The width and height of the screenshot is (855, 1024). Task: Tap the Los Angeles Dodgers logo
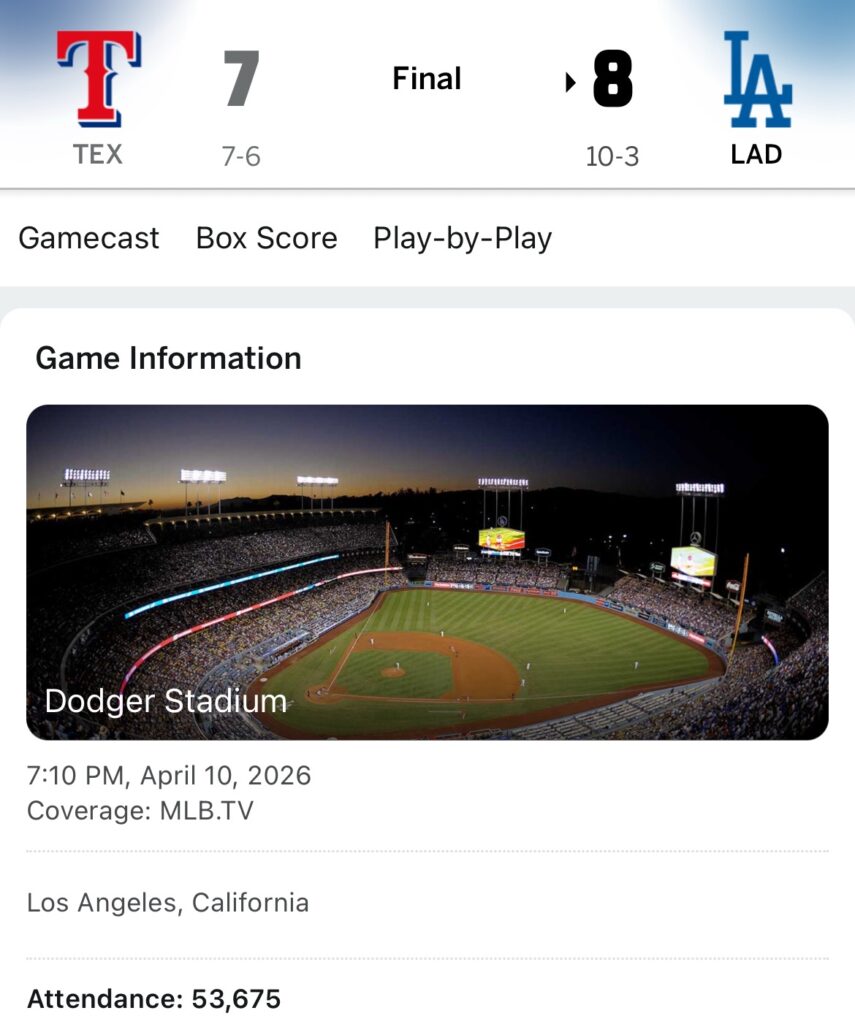tap(757, 79)
